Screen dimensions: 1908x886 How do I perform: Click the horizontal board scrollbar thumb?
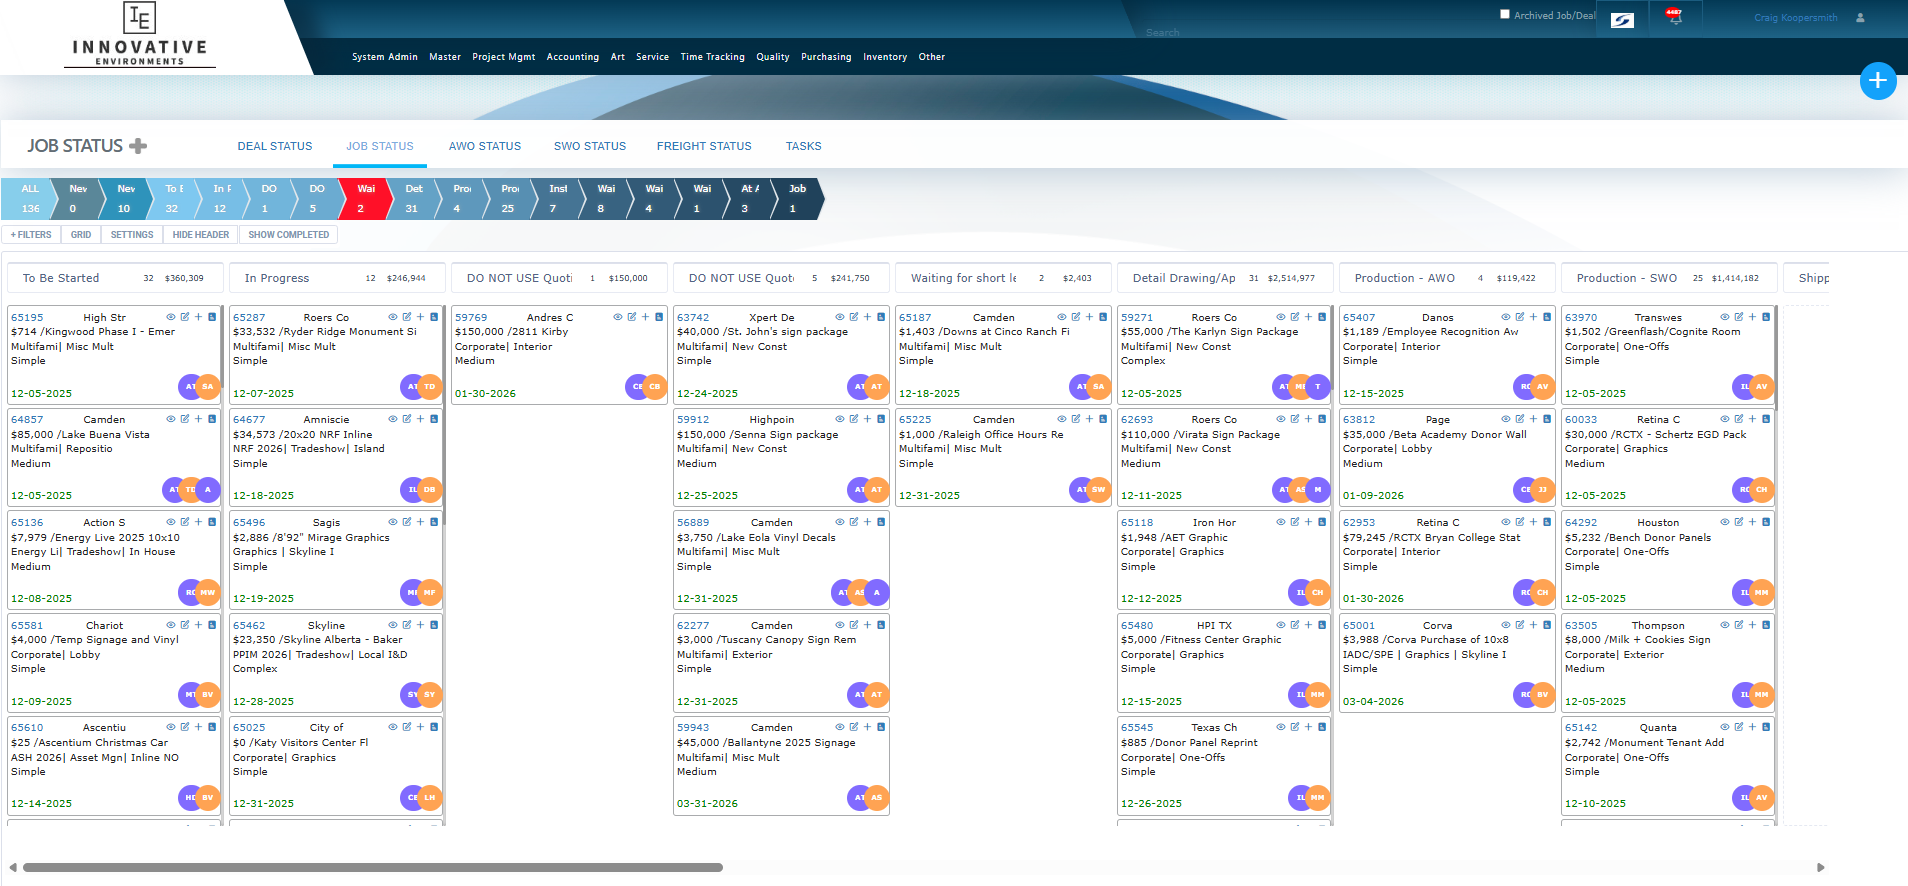[x=373, y=867]
